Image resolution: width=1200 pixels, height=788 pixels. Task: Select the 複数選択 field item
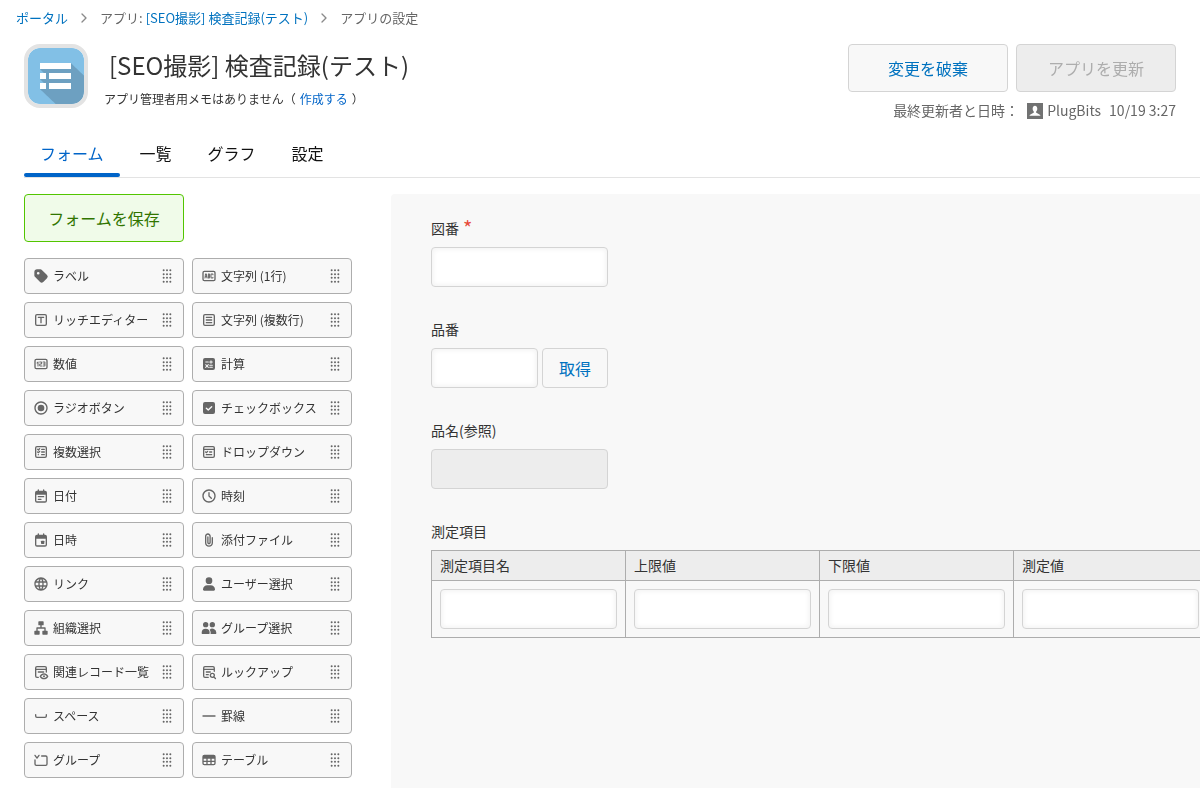click(104, 452)
